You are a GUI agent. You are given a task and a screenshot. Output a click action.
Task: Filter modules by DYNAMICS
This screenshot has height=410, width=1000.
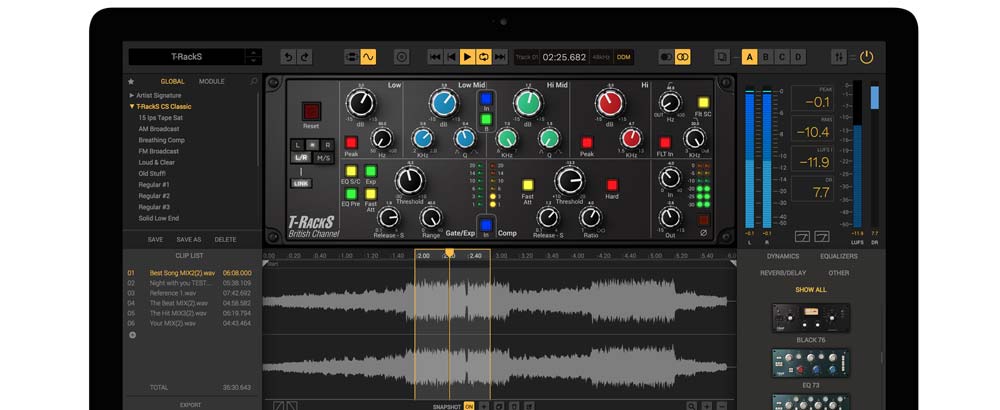point(783,256)
